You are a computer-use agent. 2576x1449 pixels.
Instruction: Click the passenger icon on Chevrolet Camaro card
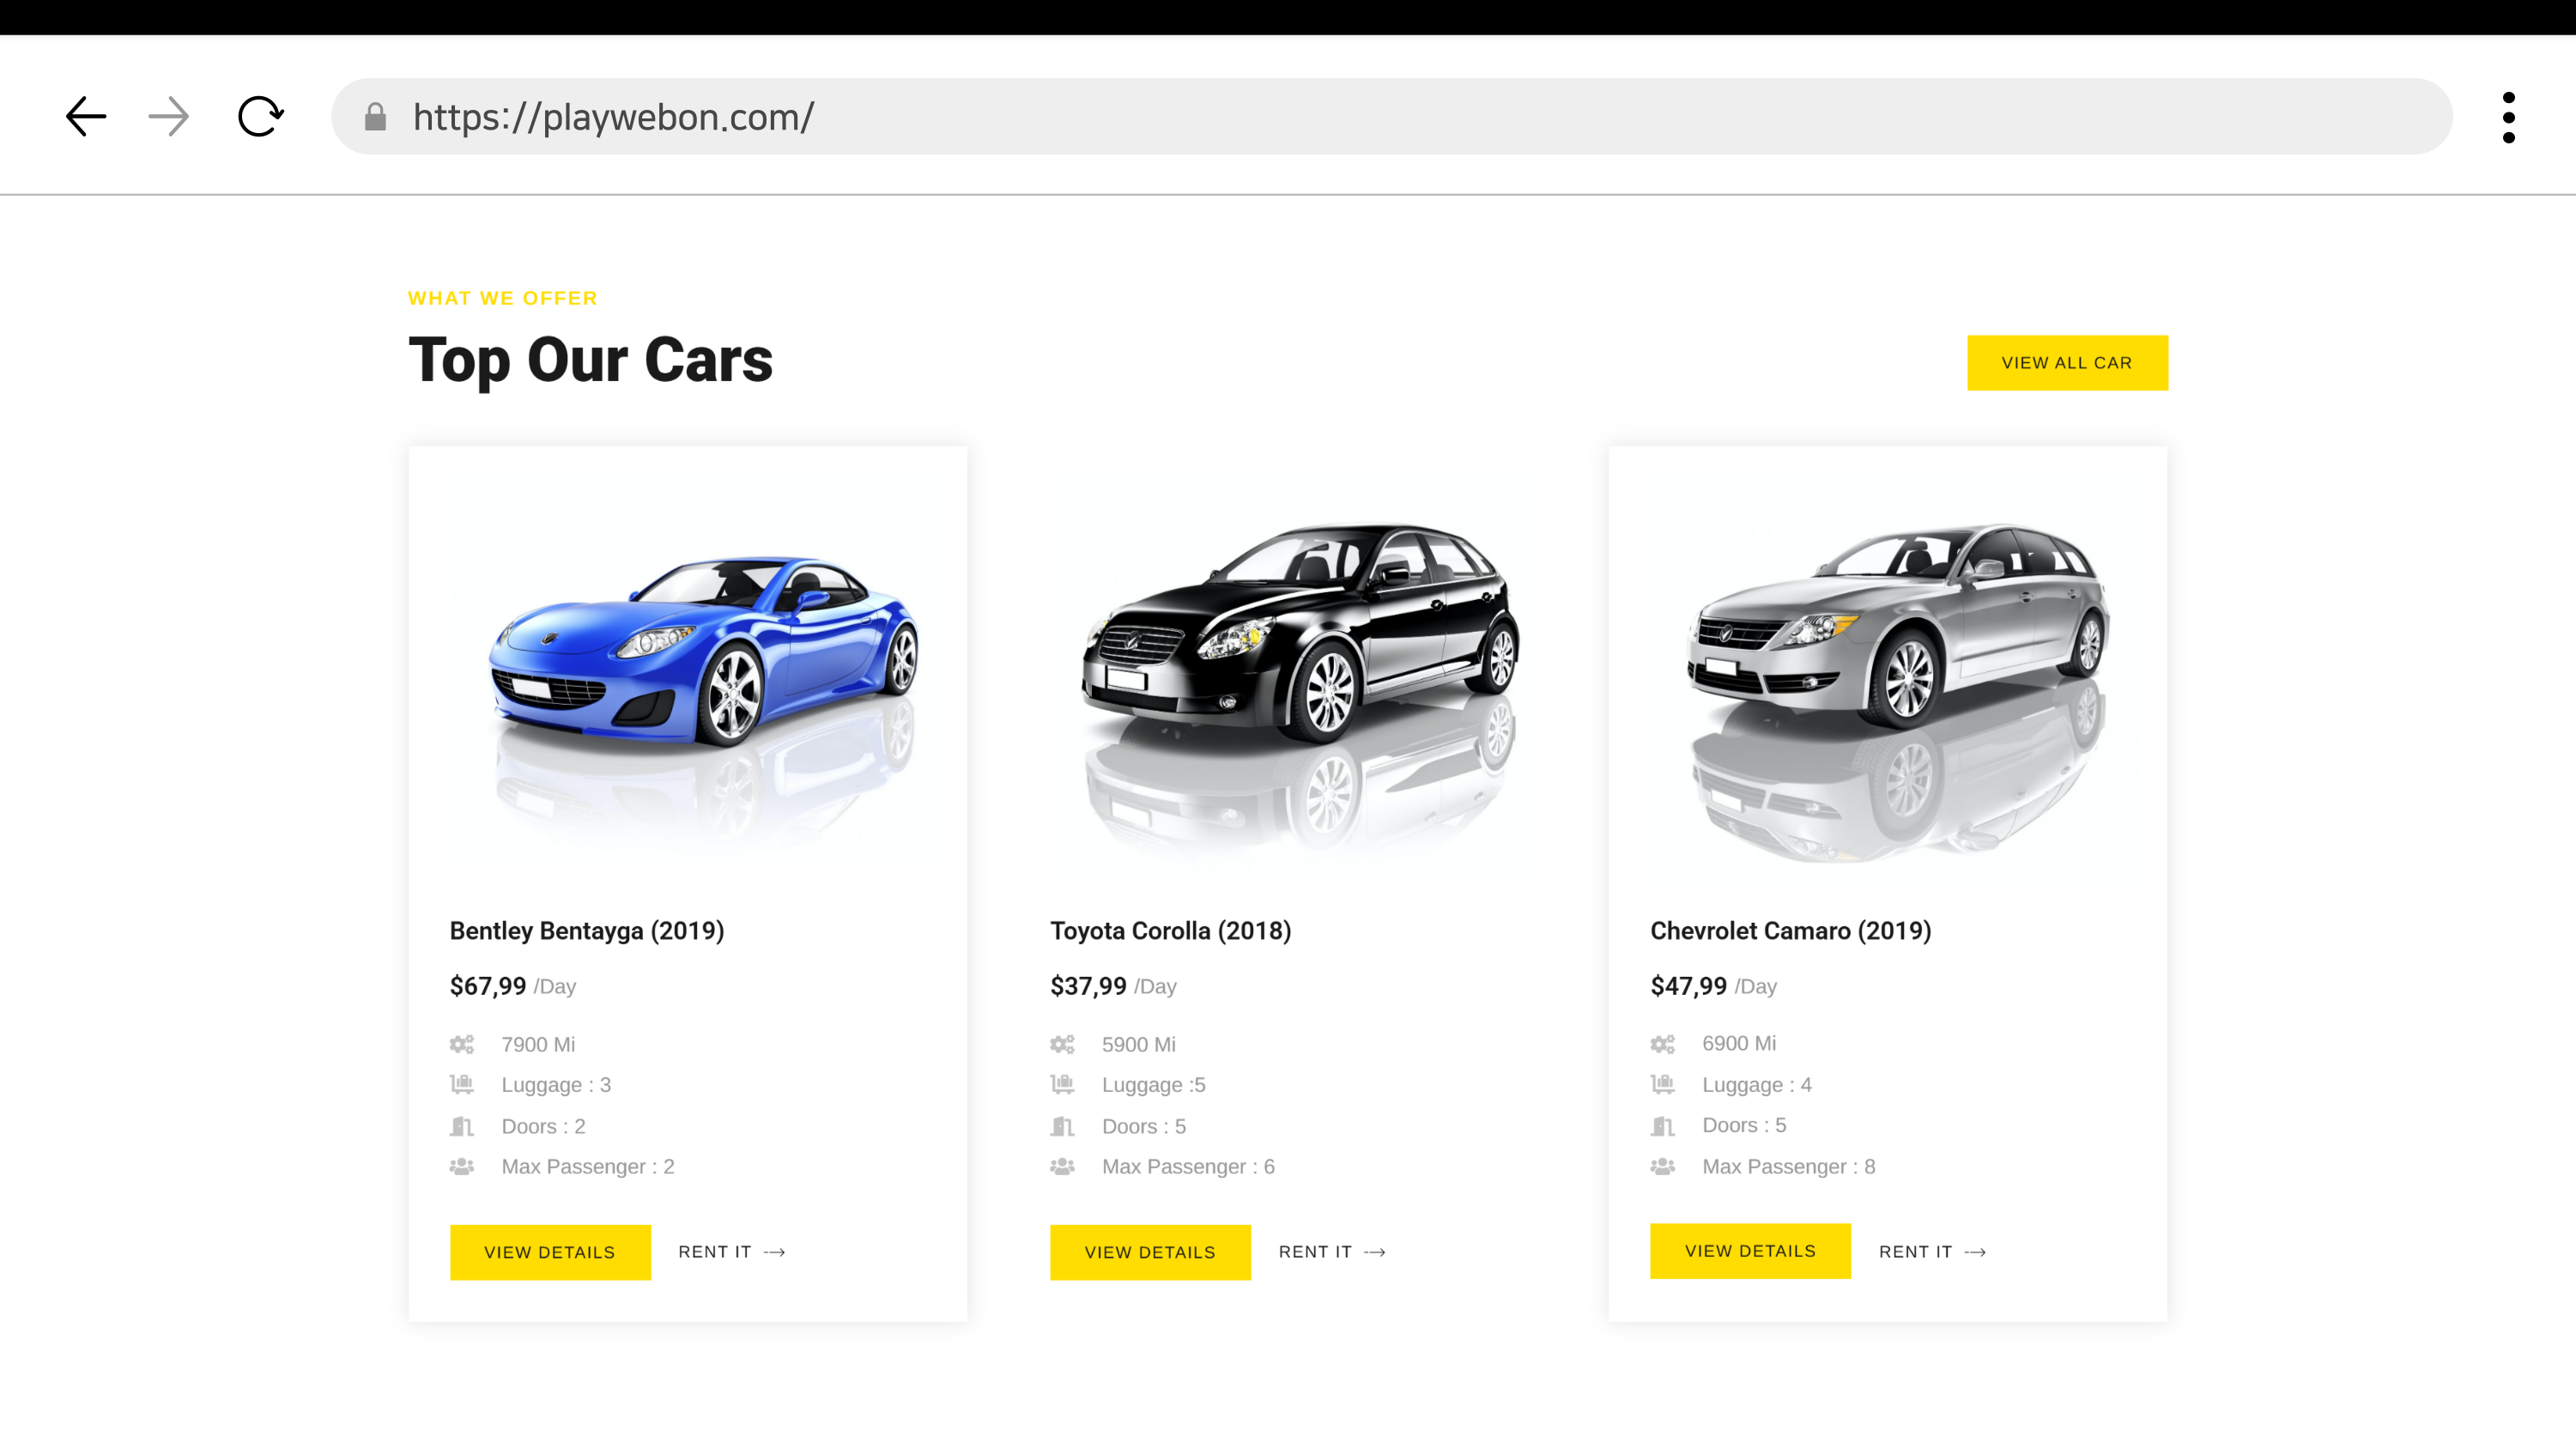click(1662, 1166)
